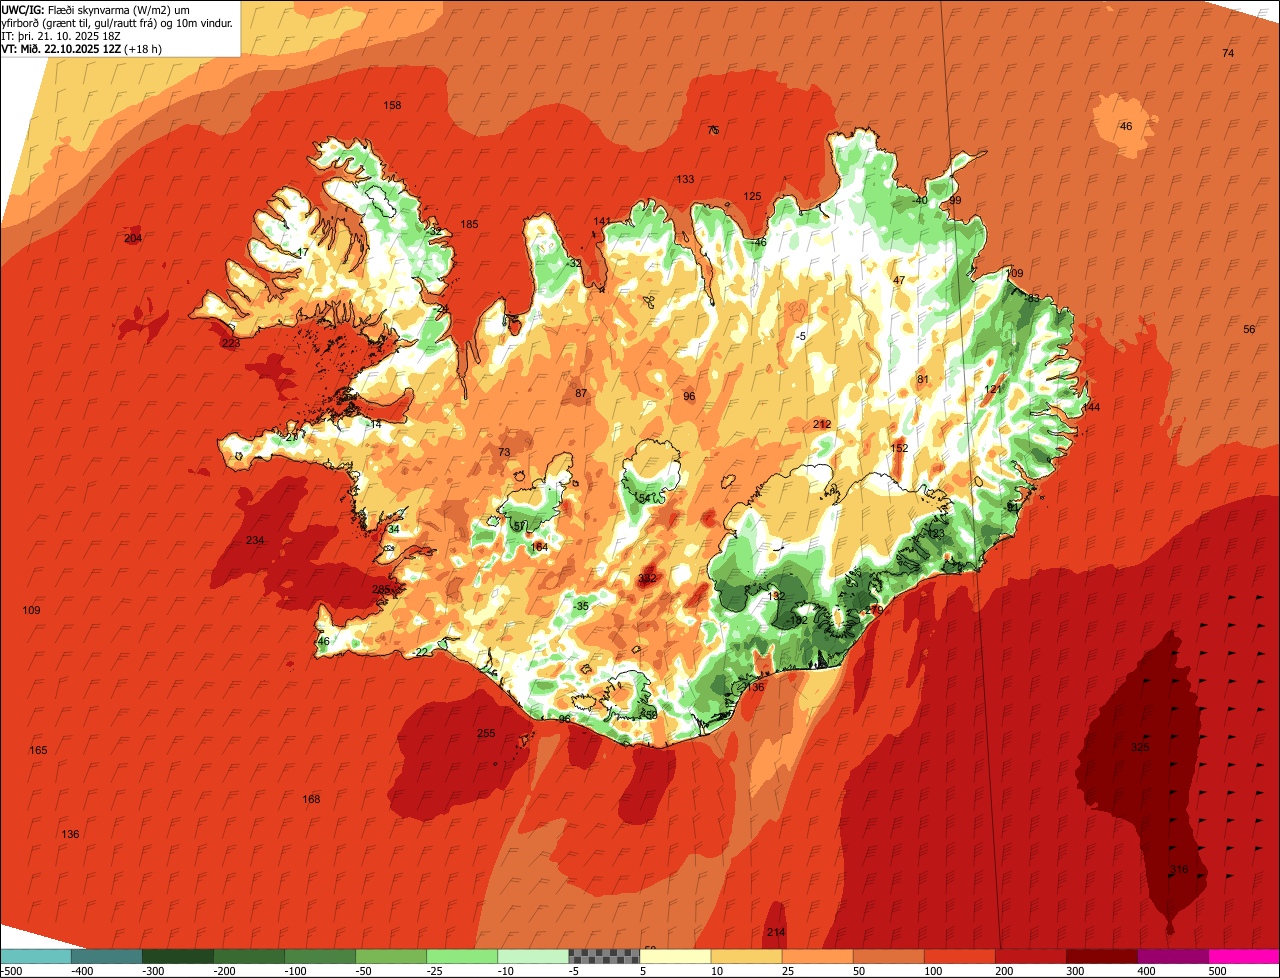Click the map value 316
This screenshot has width=1280, height=978.
[1179, 869]
